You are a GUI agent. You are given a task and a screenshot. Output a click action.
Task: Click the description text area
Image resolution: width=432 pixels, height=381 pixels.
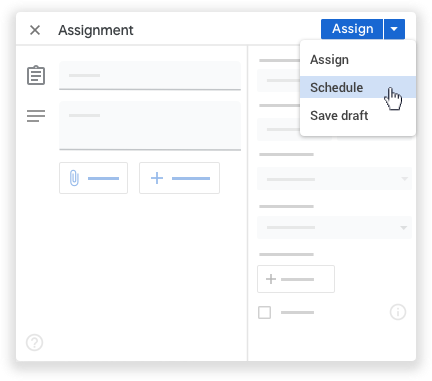point(150,126)
